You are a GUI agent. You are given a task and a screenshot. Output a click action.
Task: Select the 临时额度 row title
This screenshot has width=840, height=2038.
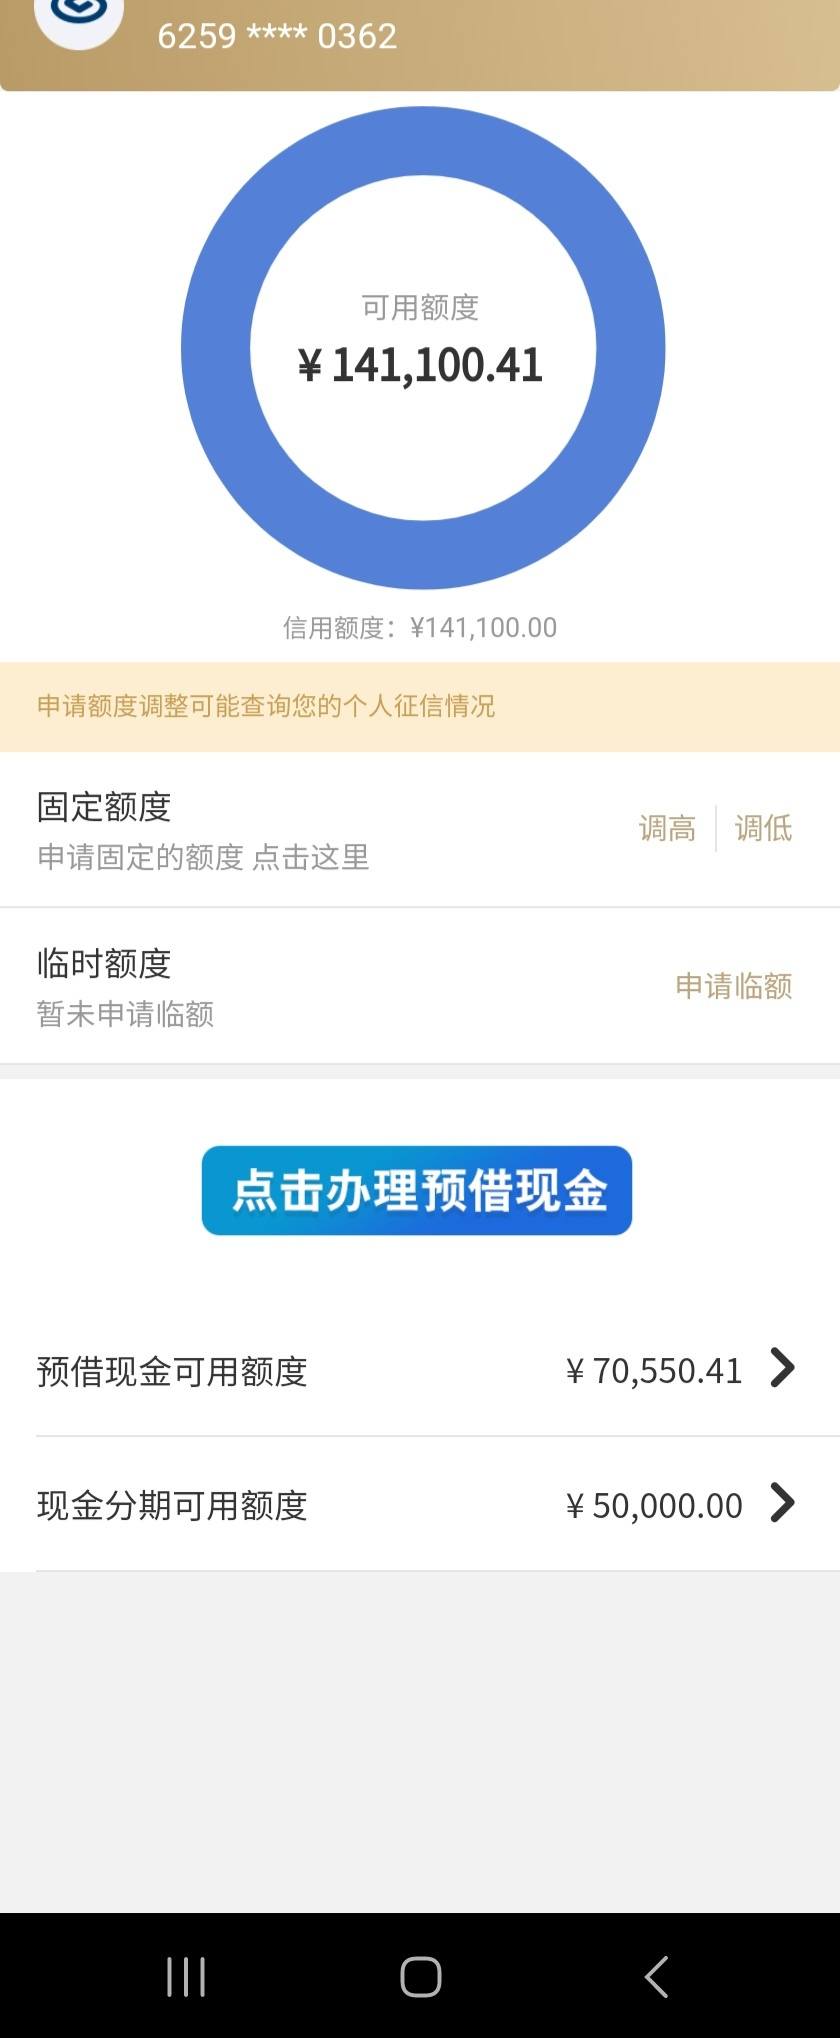click(x=104, y=964)
